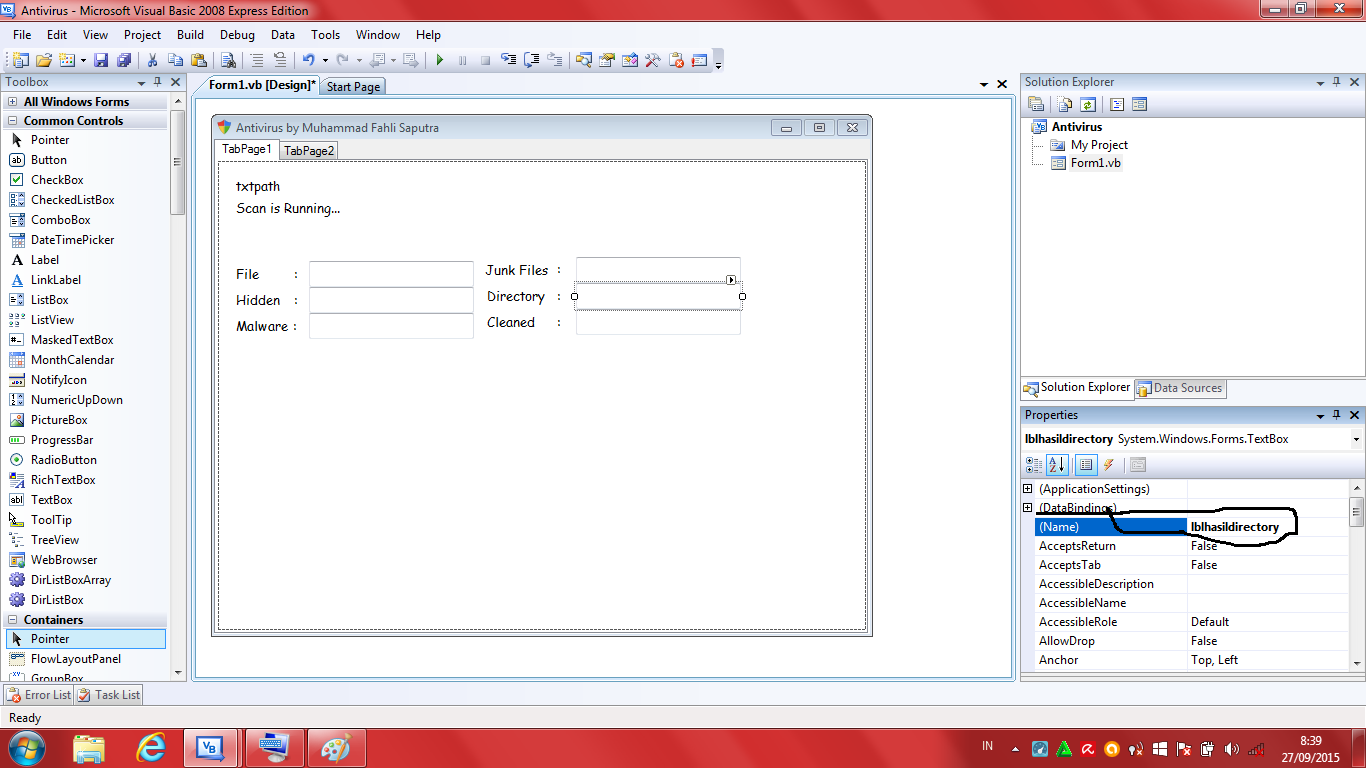Switch to the Start Page tab
This screenshot has width=1366, height=768.
click(353, 87)
